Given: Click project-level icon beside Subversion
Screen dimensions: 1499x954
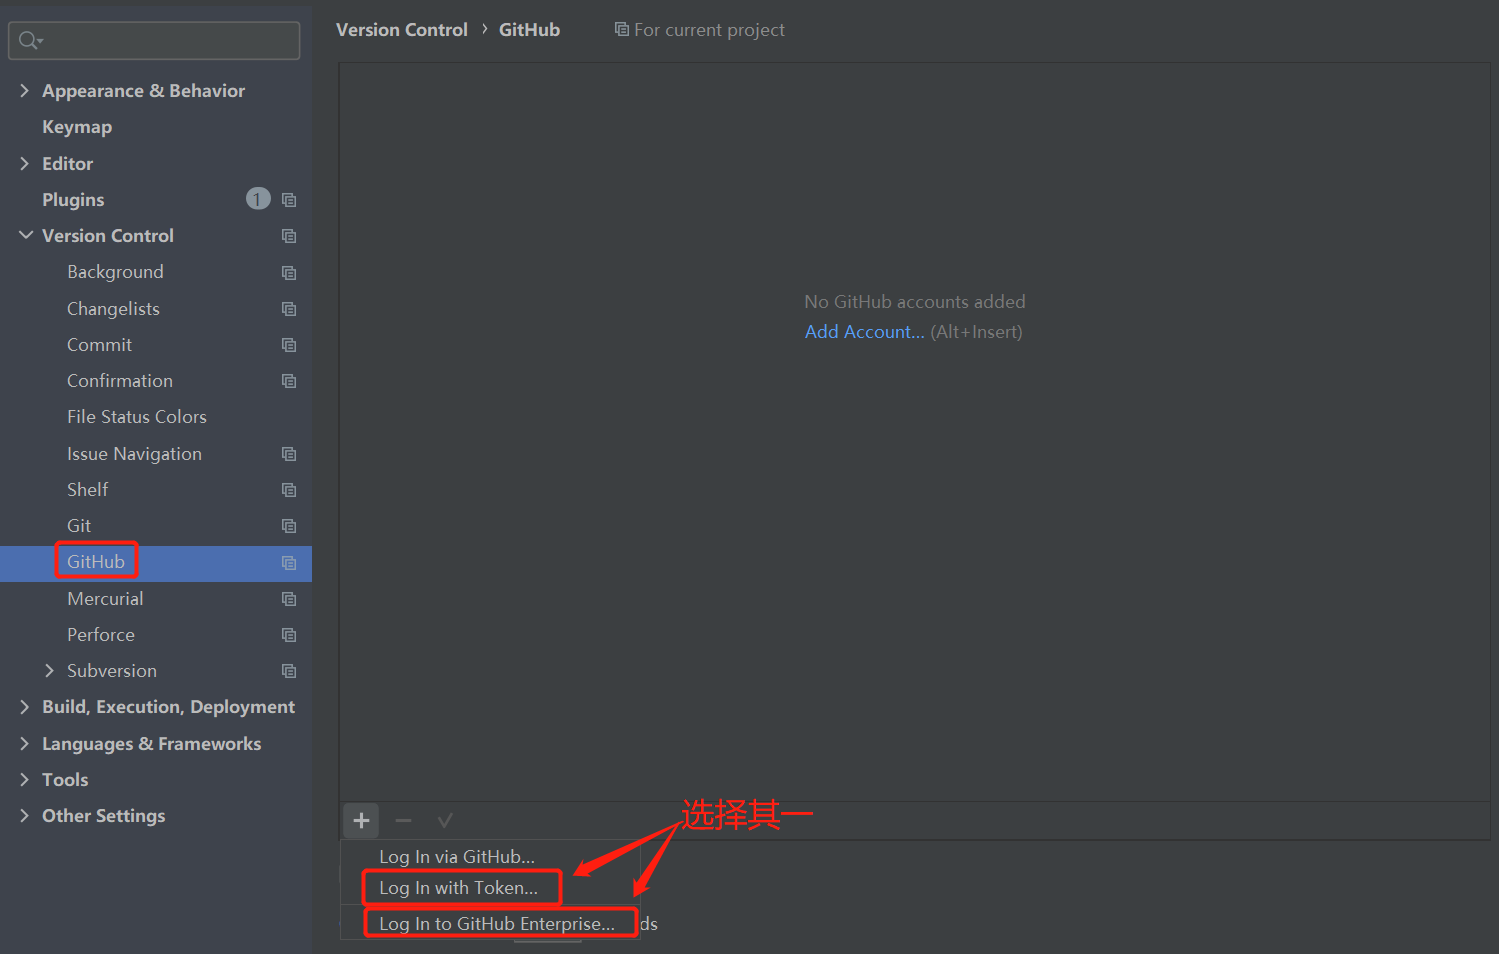Looking at the screenshot, I should [289, 671].
